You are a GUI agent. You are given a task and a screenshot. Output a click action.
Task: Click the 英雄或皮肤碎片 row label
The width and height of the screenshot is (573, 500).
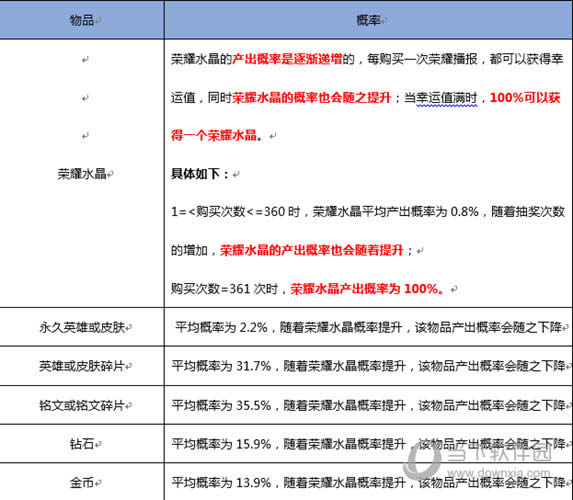(x=82, y=366)
